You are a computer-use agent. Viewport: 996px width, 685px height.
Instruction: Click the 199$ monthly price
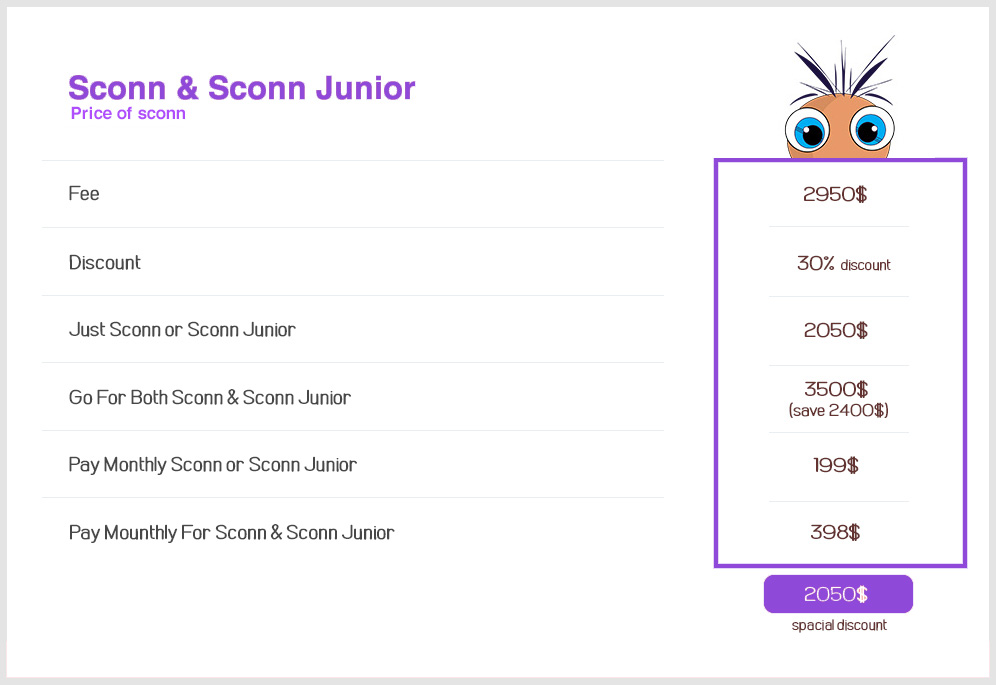click(835, 465)
